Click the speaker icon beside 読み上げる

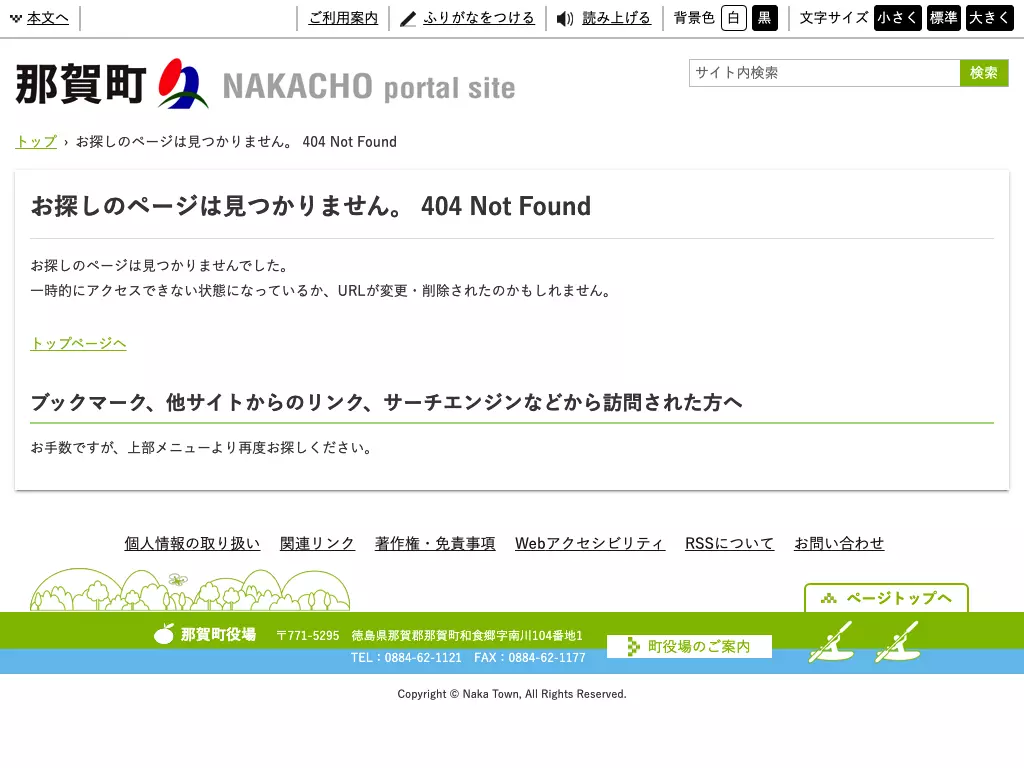click(564, 19)
